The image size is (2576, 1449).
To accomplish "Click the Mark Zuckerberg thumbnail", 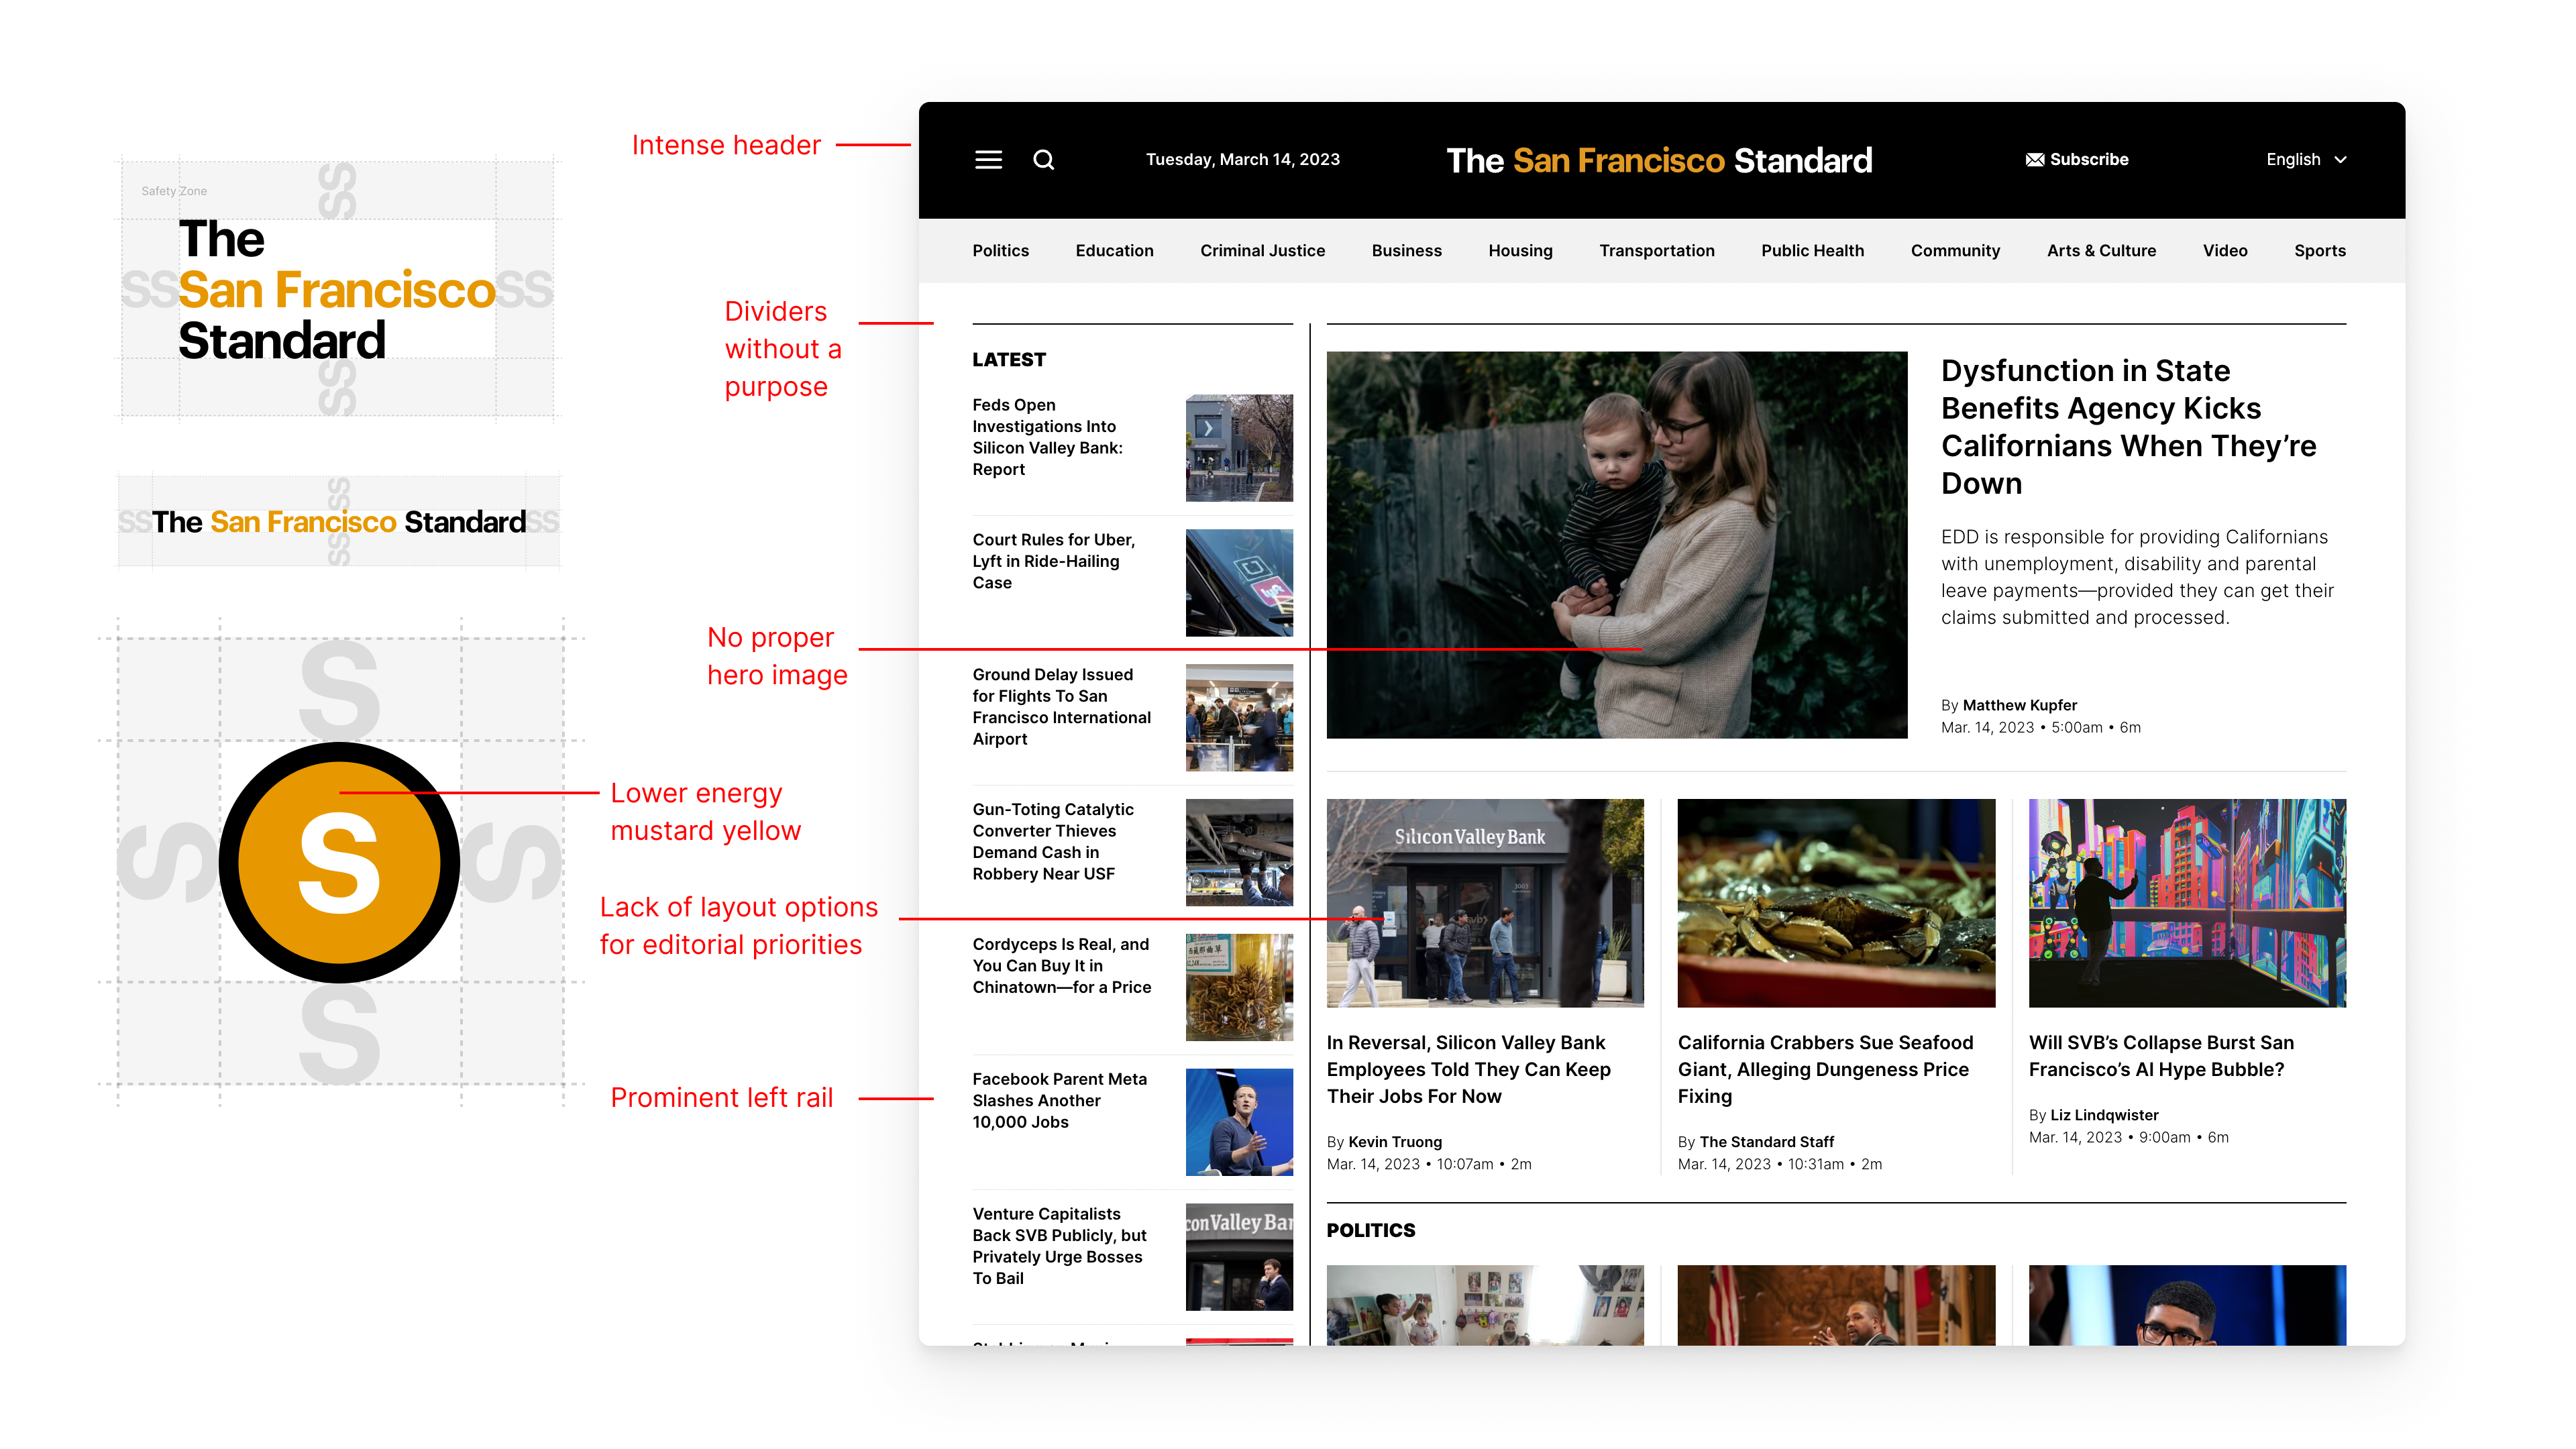I will [1239, 1122].
